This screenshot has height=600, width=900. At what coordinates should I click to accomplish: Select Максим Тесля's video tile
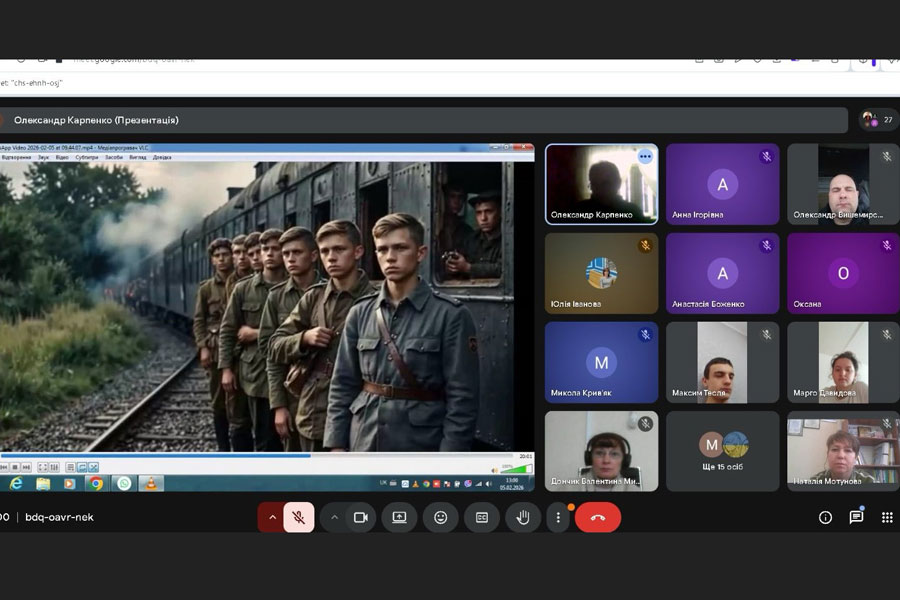point(722,362)
